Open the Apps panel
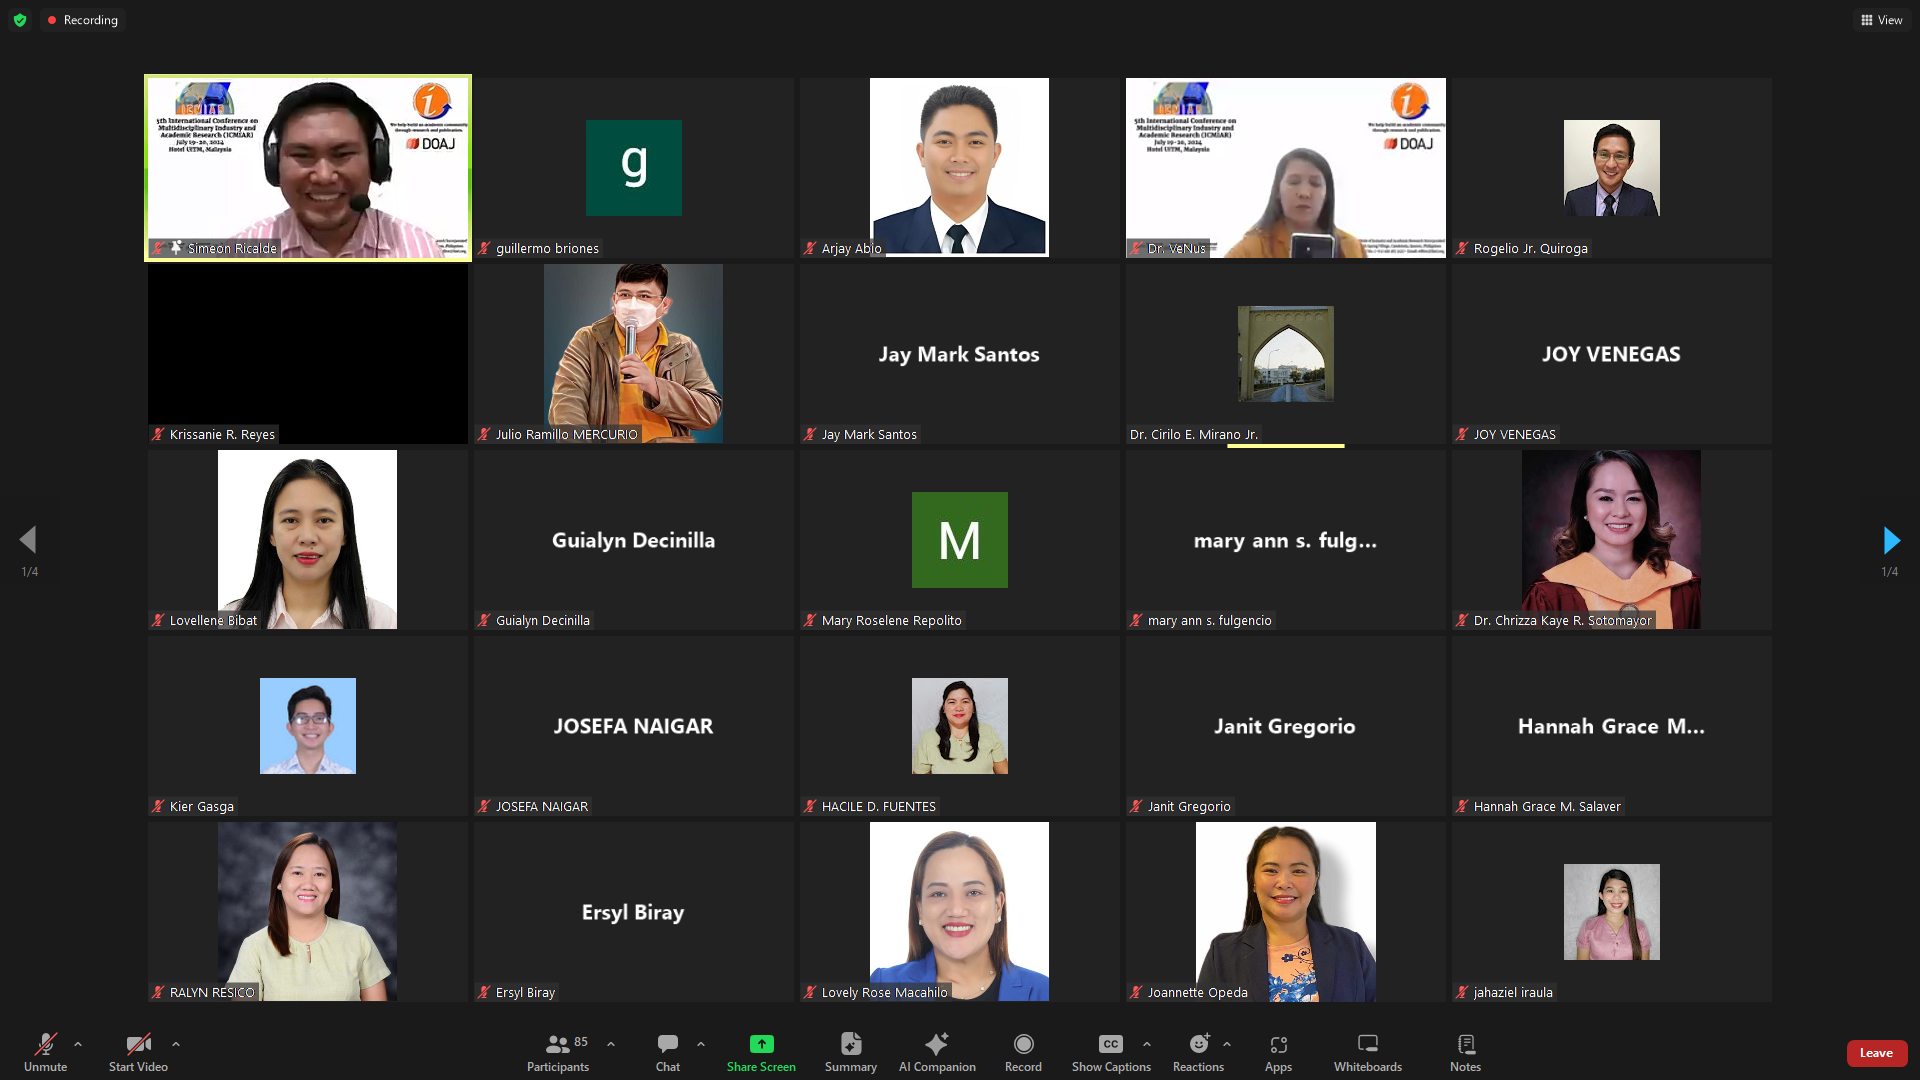The width and height of the screenshot is (1920, 1080). 1278,1052
